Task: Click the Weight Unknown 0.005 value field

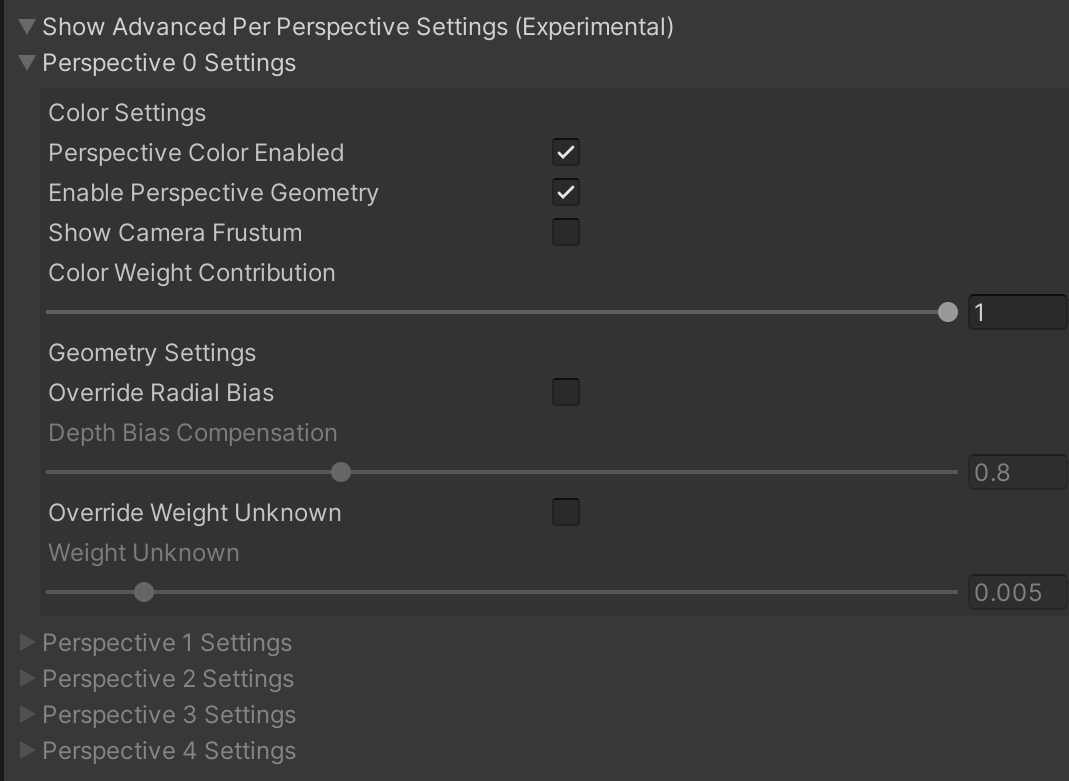Action: click(x=1017, y=593)
